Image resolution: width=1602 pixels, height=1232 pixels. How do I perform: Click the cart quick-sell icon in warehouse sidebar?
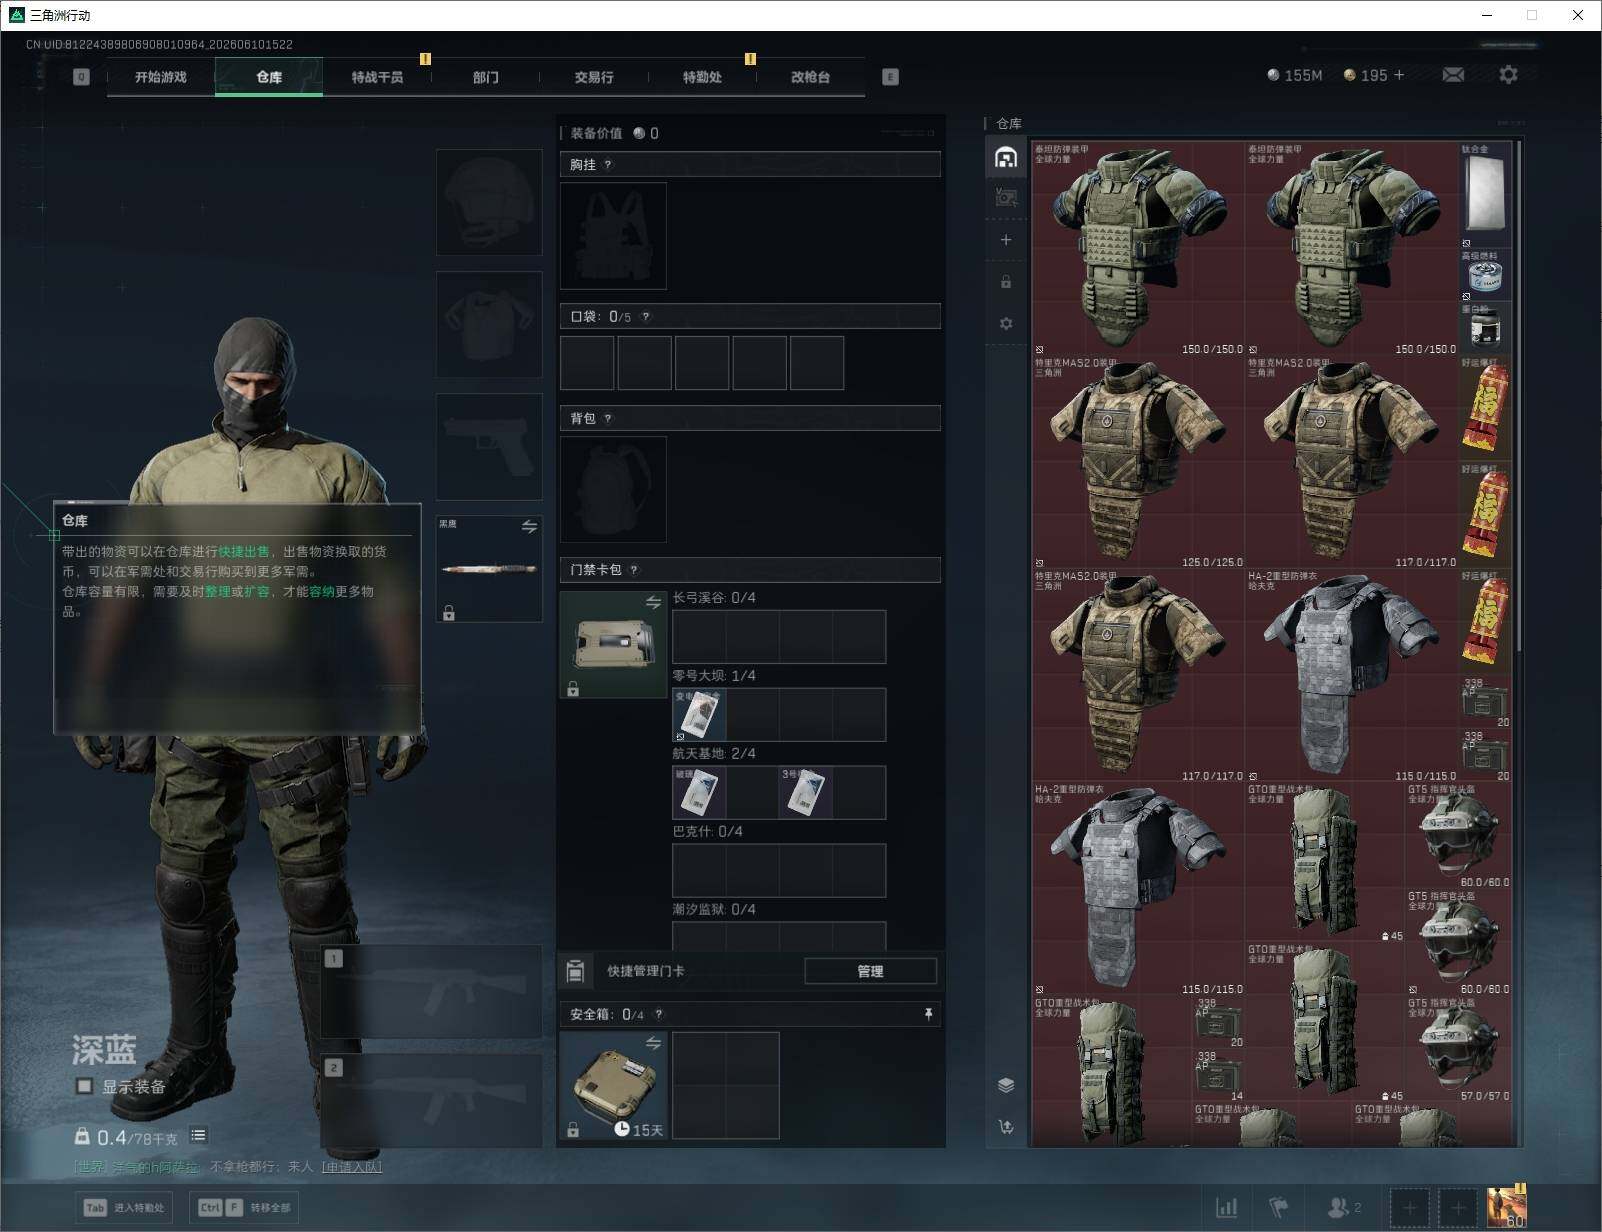pos(1006,1127)
